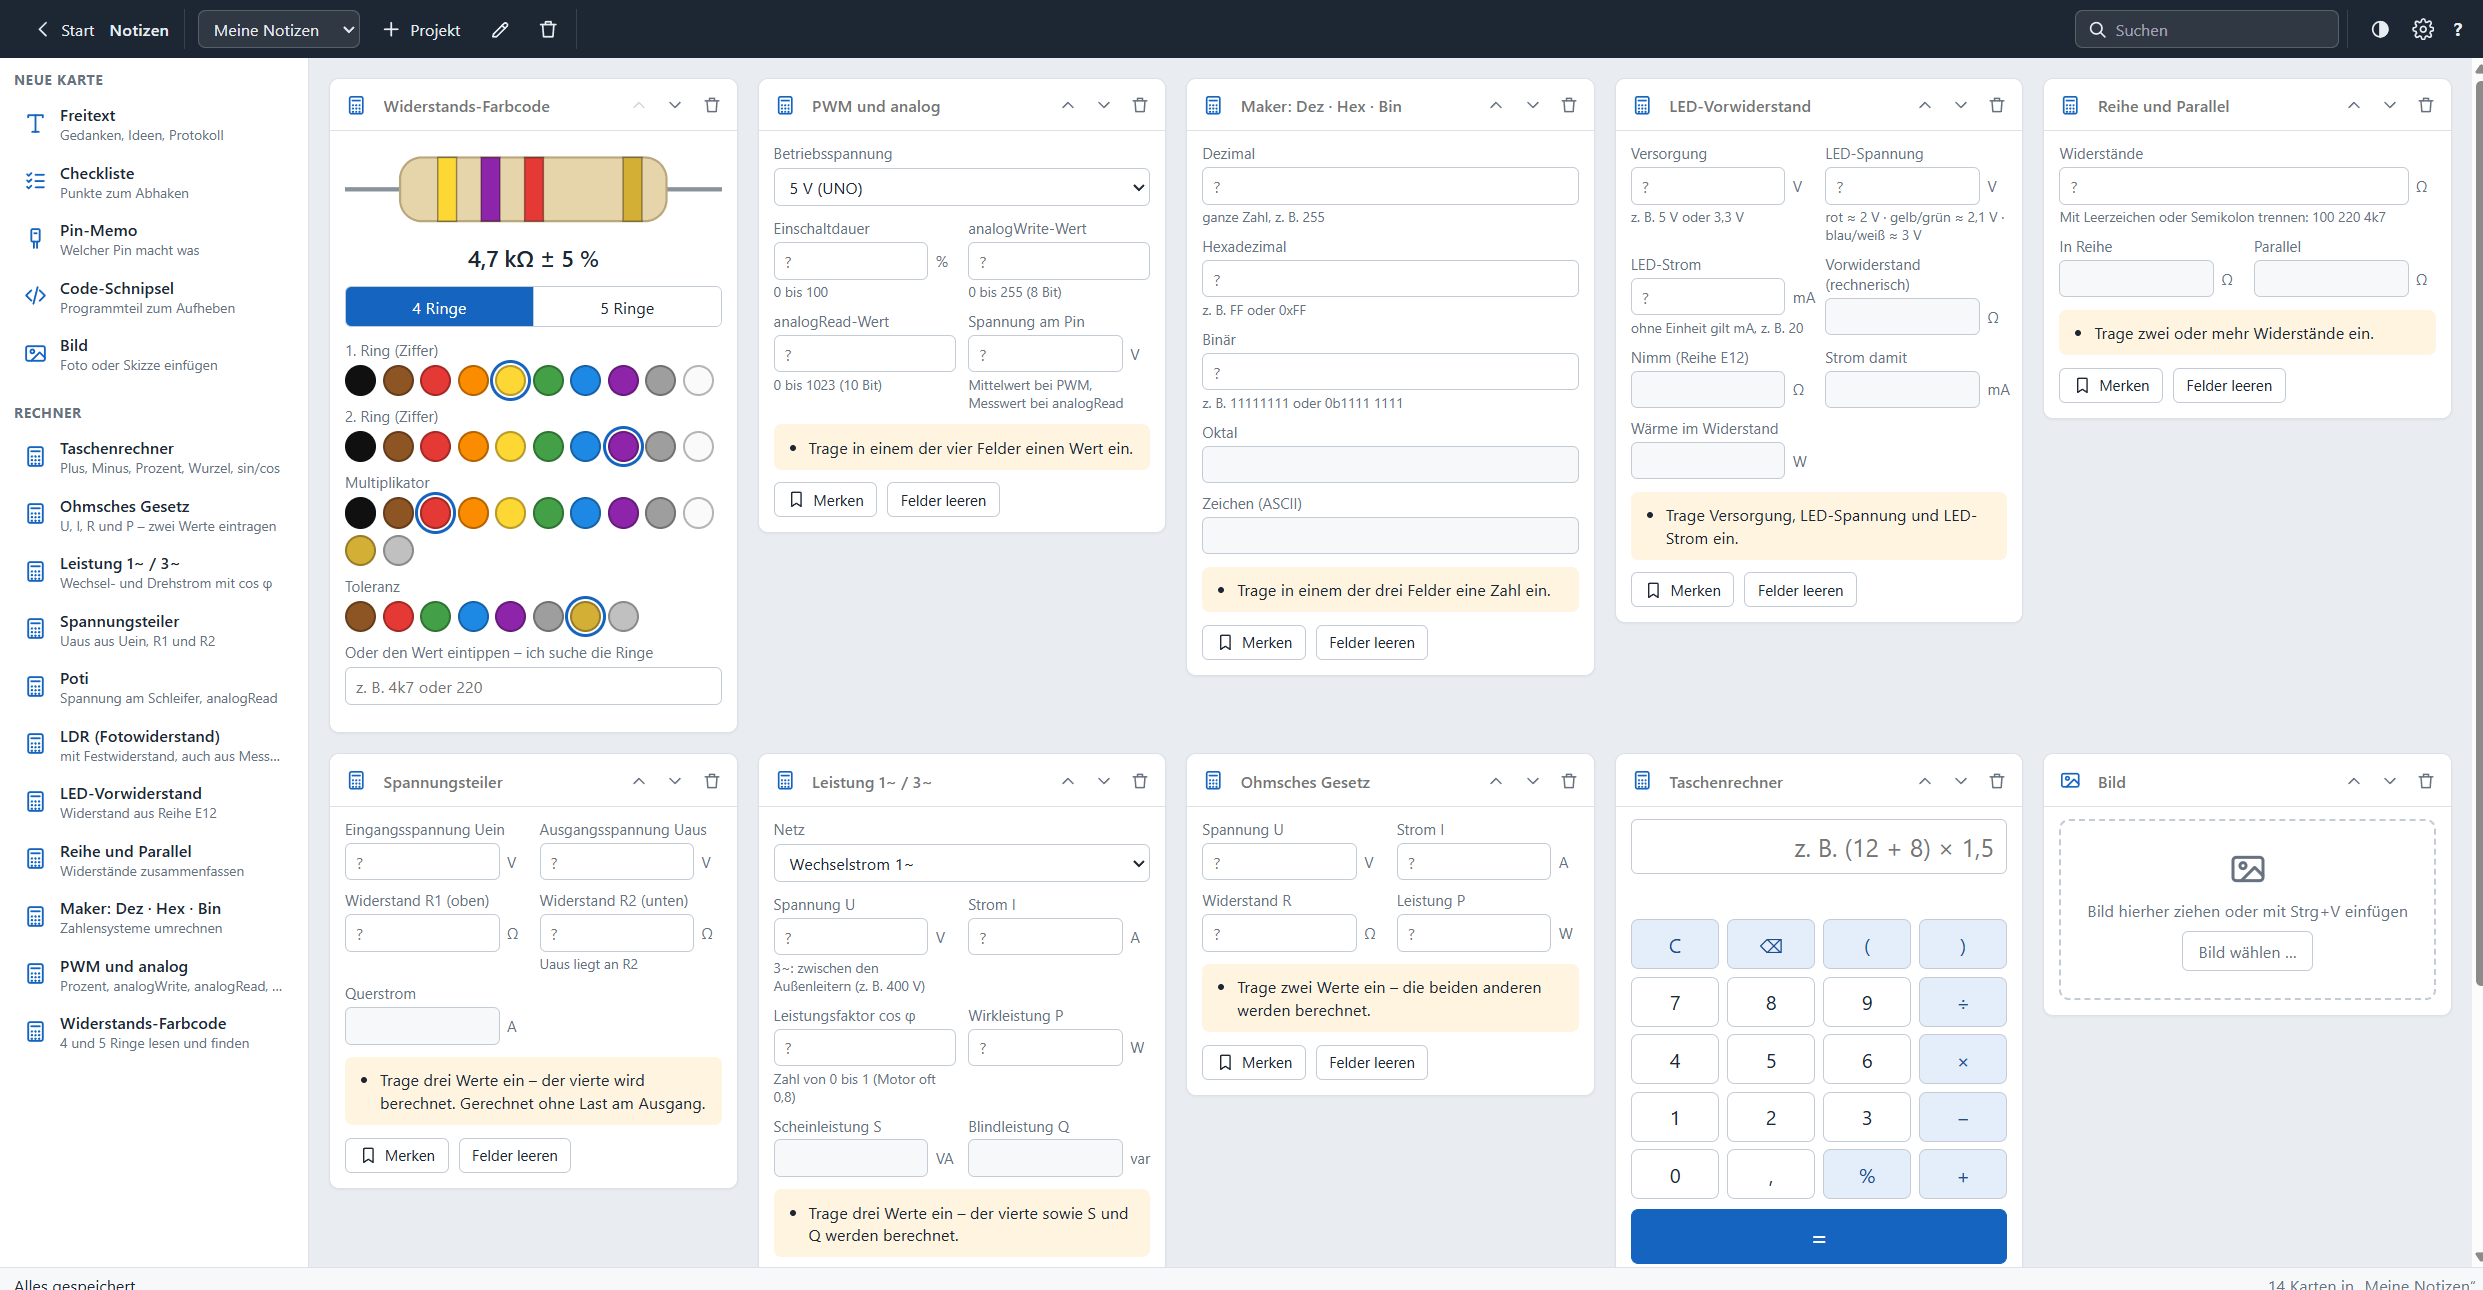This screenshot has height=1290, width=2483.
Task: Click Bild wählen … button
Action: 2247,952
